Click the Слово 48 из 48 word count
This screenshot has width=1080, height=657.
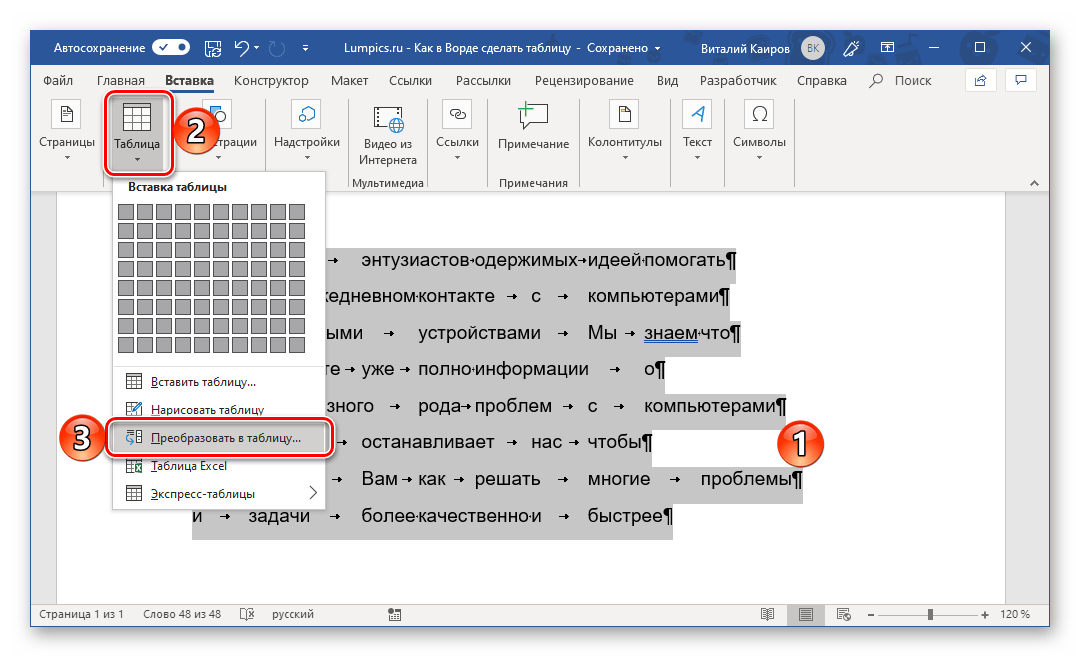point(182,614)
